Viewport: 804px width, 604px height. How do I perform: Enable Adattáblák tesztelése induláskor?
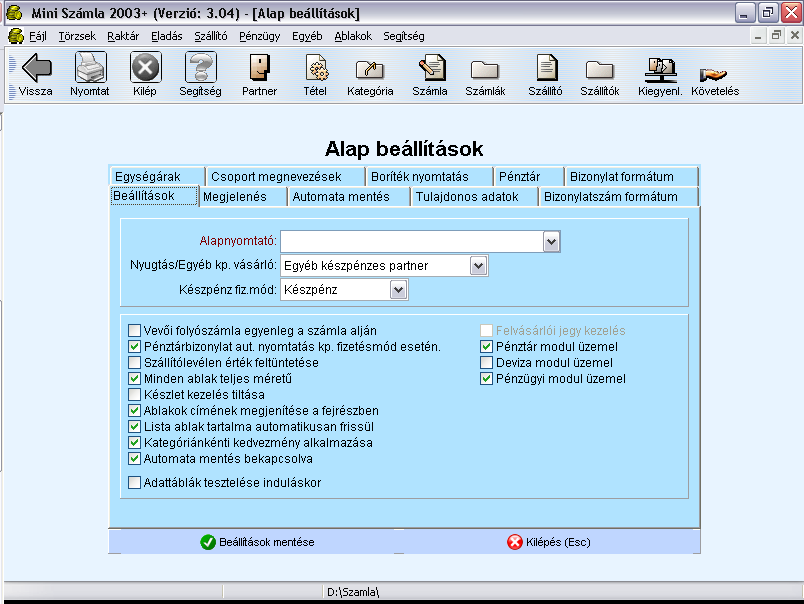point(134,482)
